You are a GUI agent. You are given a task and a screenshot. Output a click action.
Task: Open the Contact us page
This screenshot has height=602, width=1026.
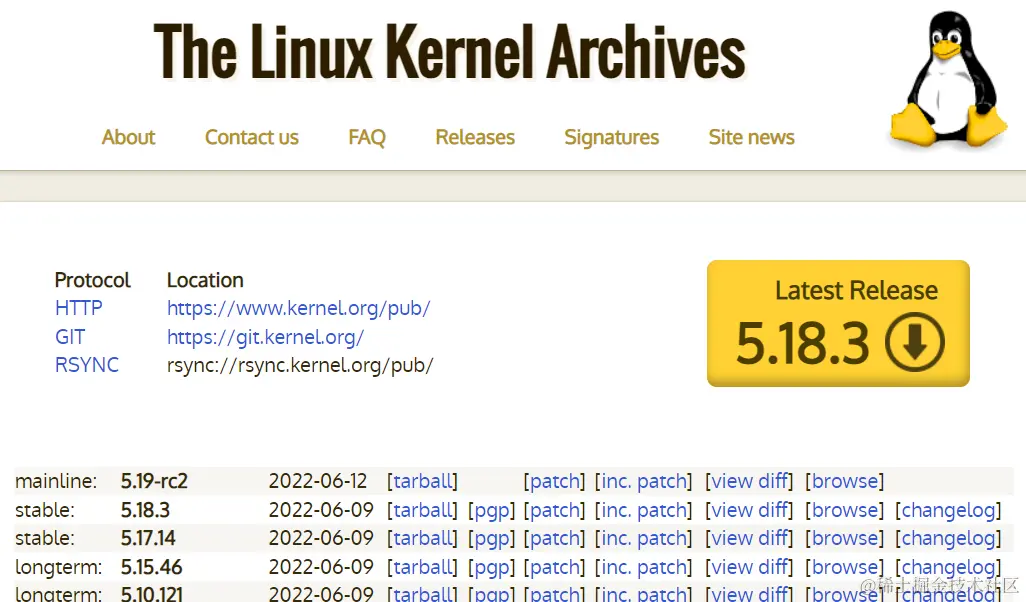[x=251, y=137]
